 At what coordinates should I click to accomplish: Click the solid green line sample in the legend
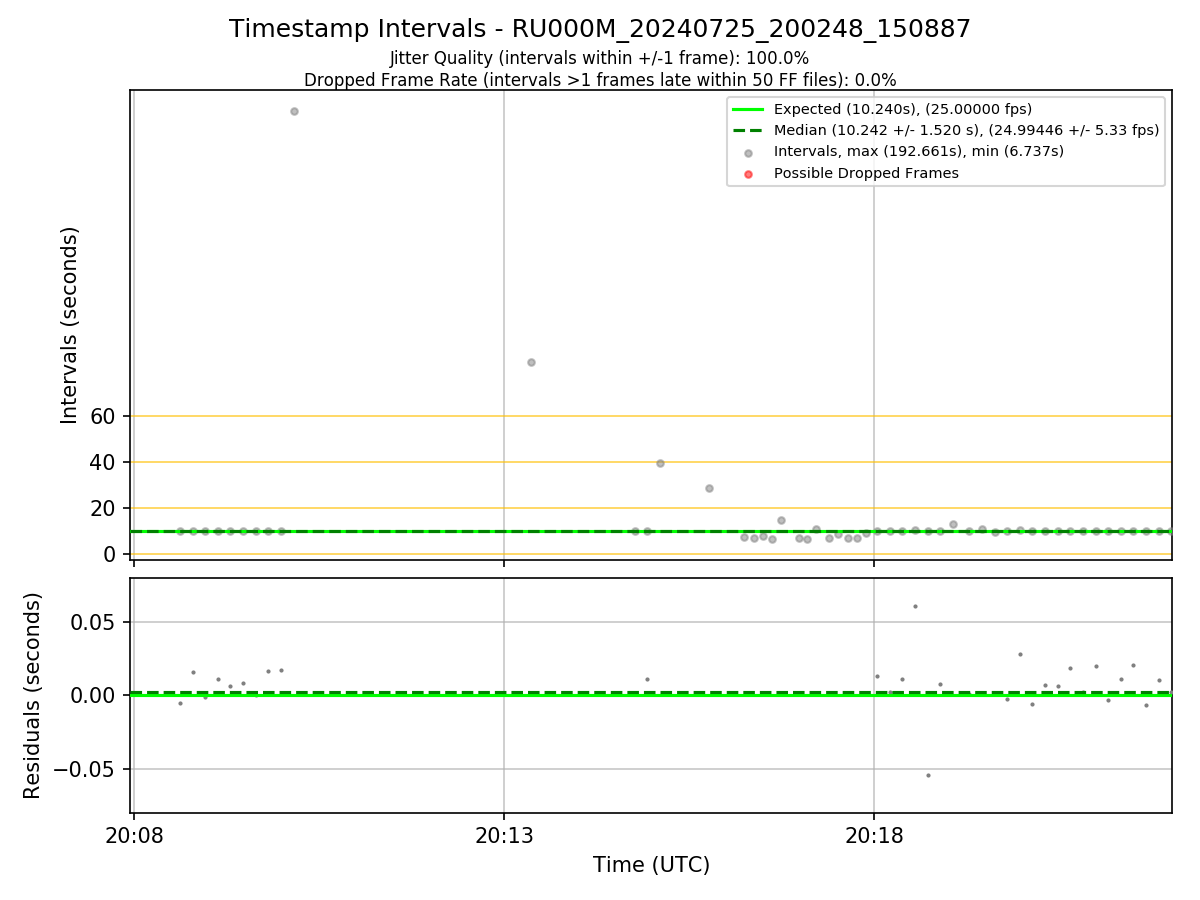click(x=749, y=109)
